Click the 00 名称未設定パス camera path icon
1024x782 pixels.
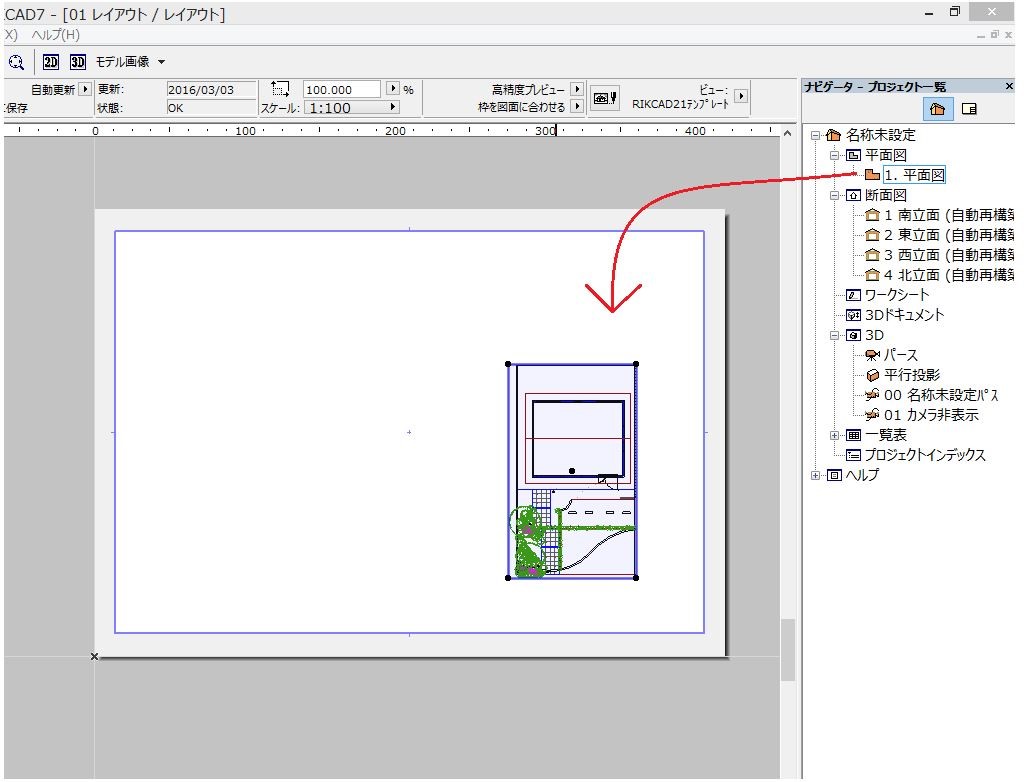pyautogui.click(x=872, y=395)
